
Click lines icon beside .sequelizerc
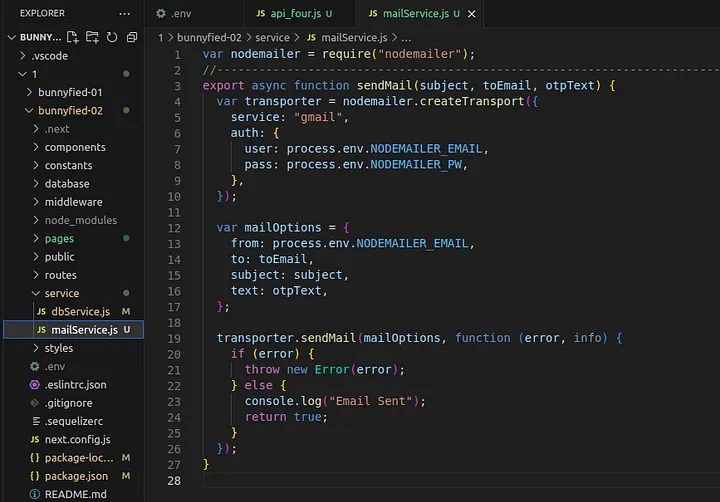click(x=35, y=421)
